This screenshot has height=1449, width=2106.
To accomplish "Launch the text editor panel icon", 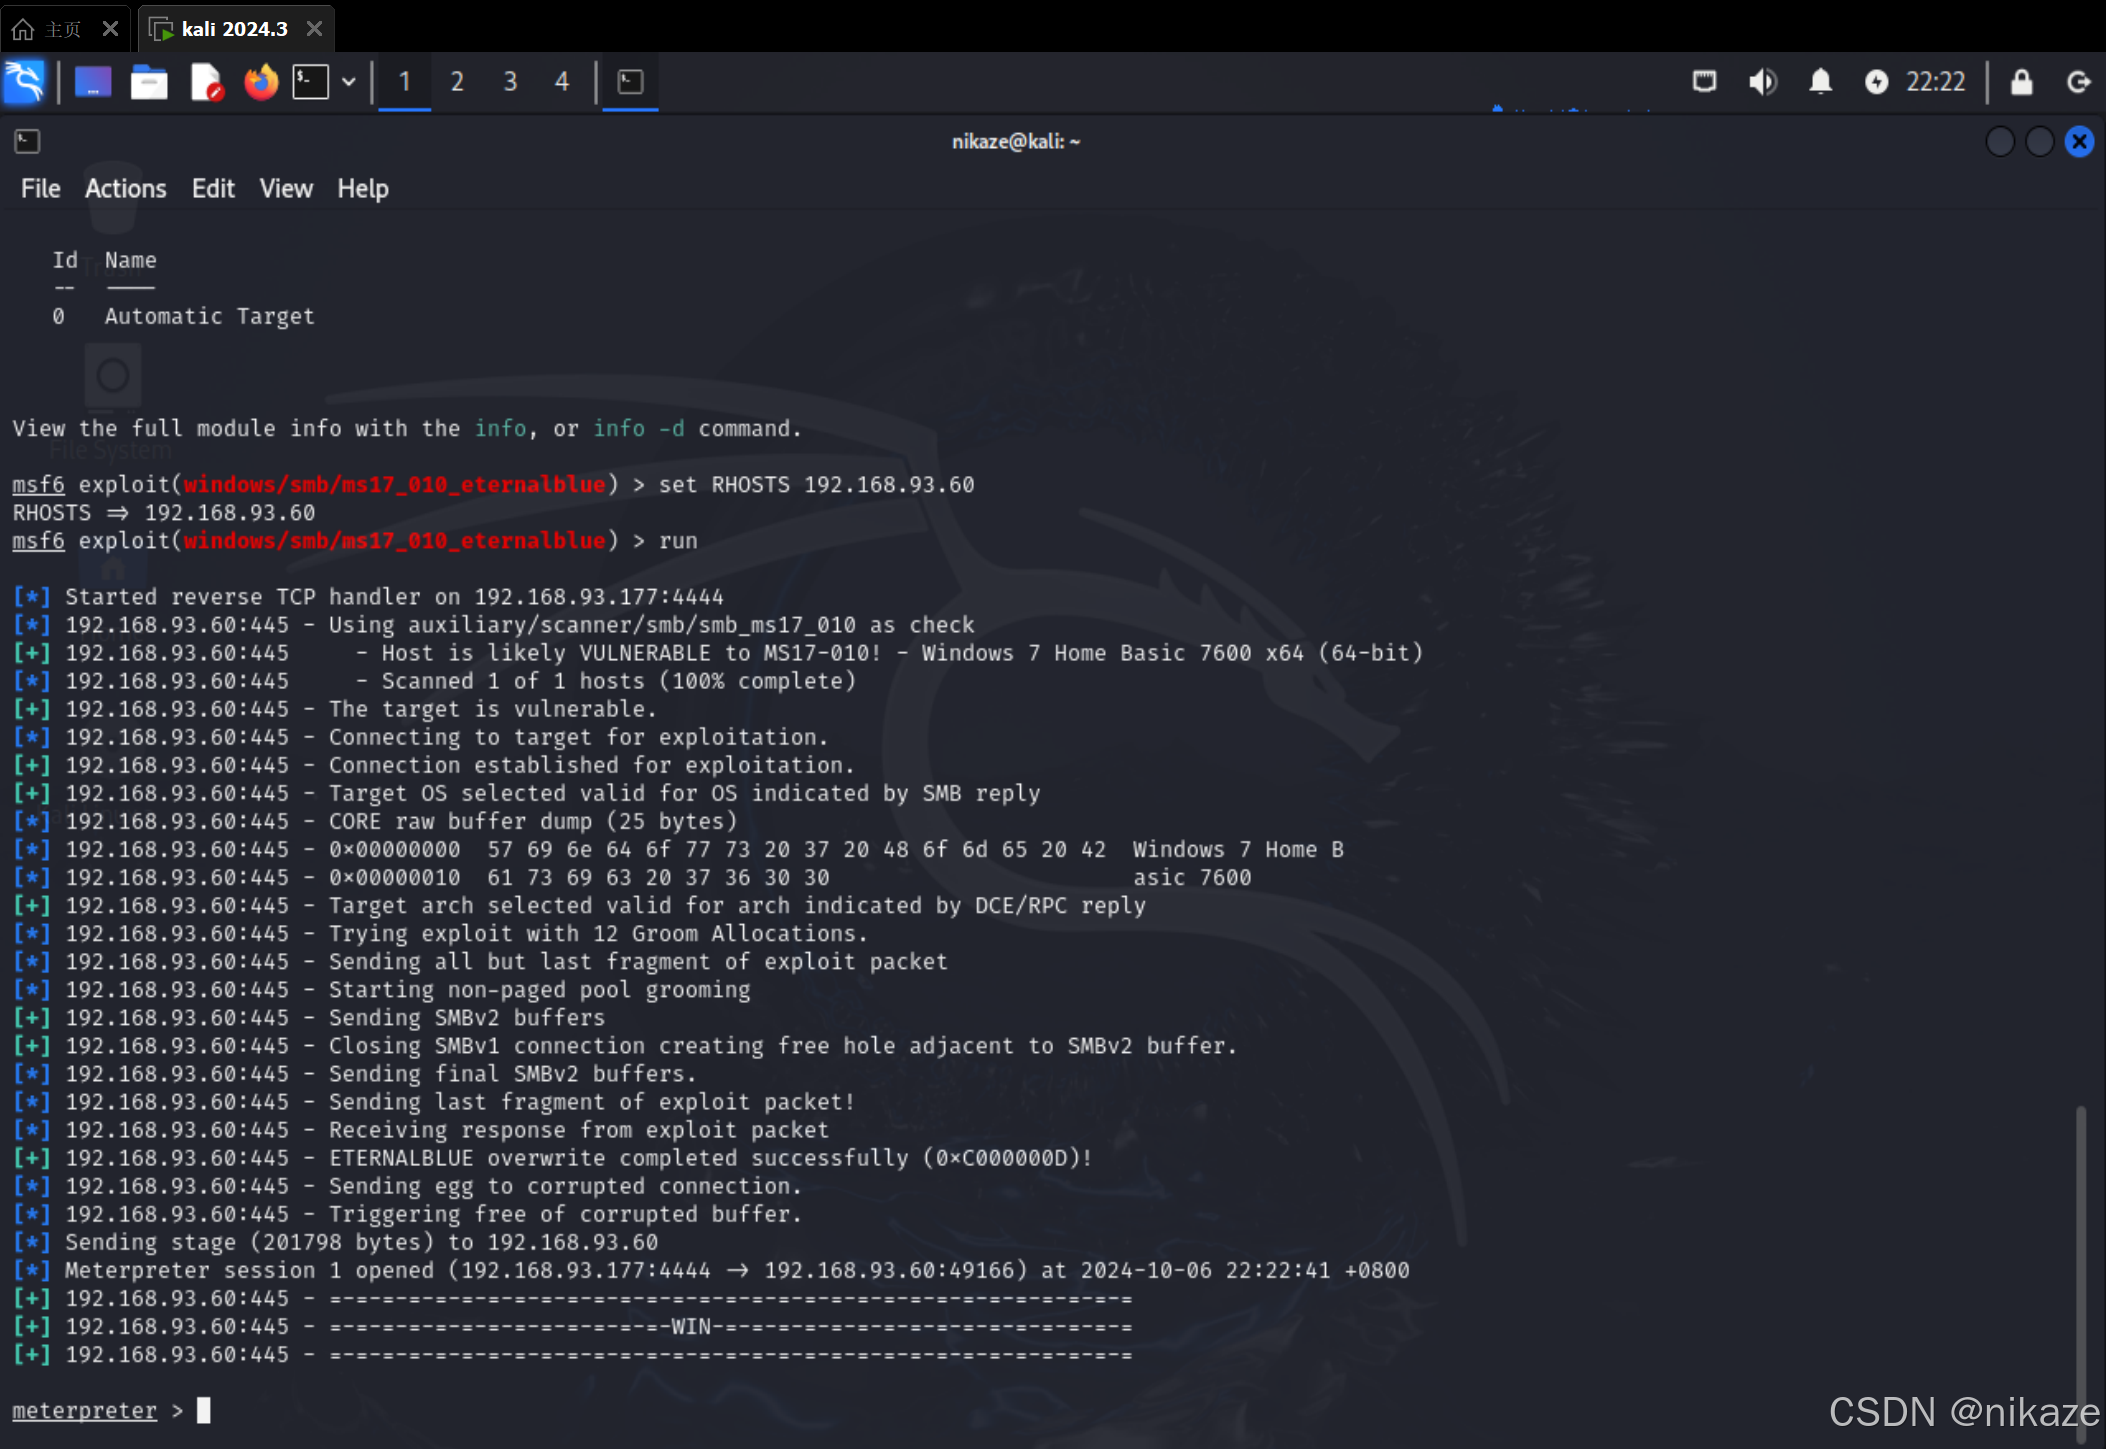I will coord(206,82).
